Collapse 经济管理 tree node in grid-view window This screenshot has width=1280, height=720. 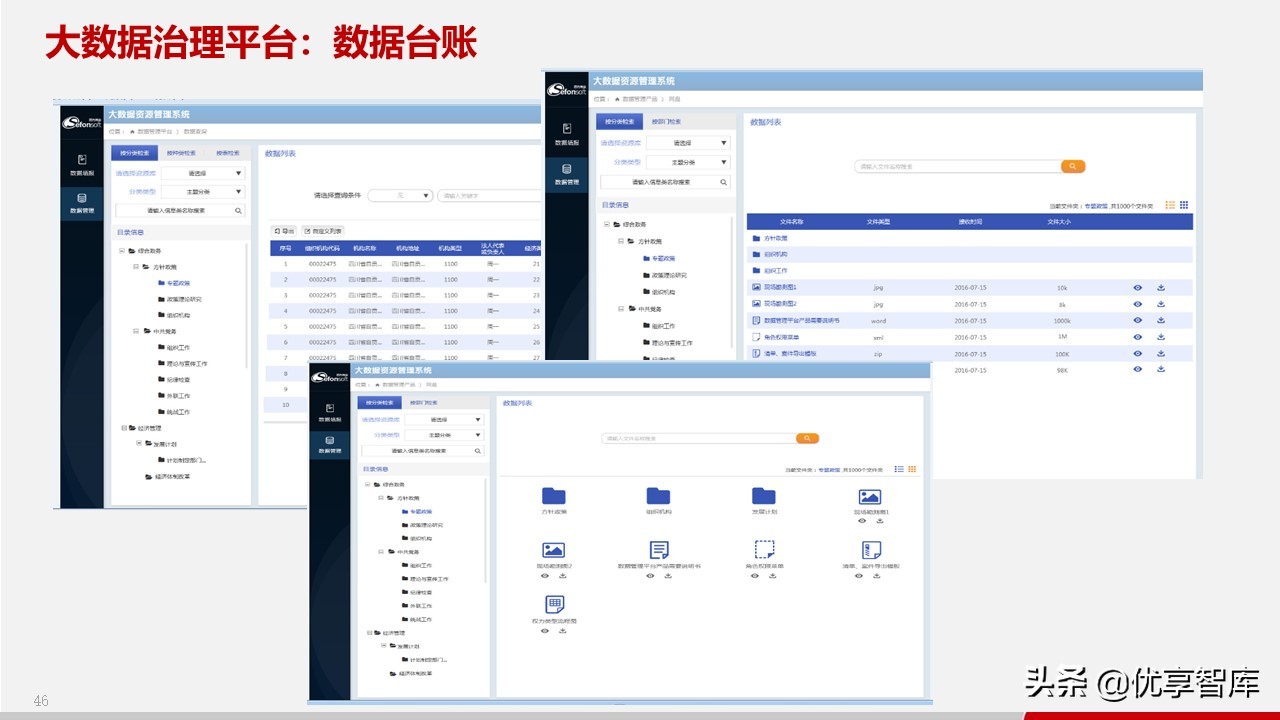(x=368, y=633)
